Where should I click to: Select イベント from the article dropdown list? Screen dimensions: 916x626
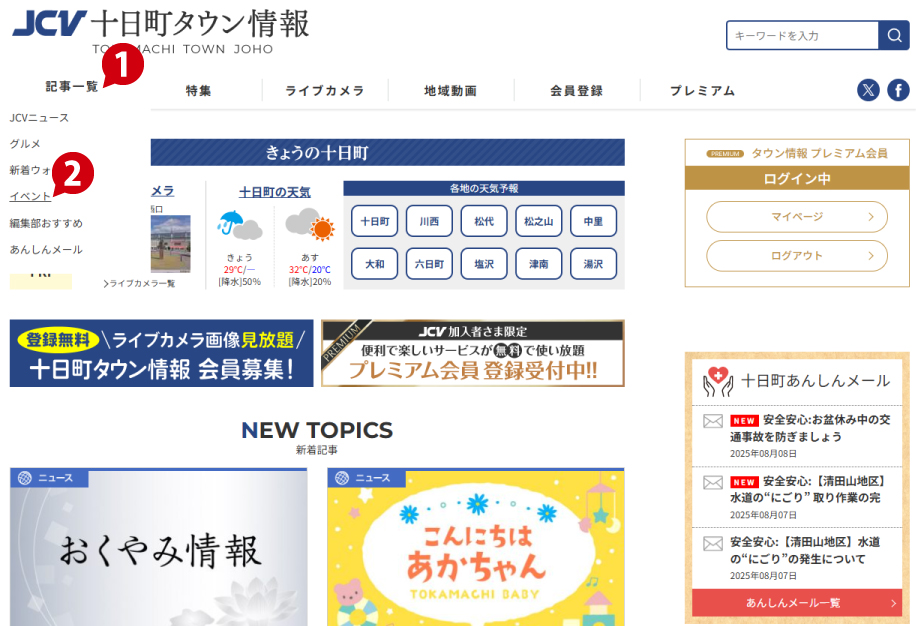(x=30, y=196)
